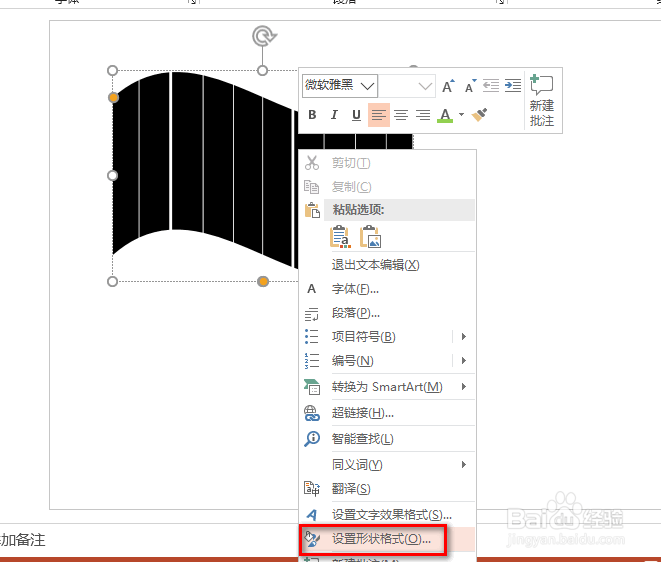Click the format painter brush icon

tap(479, 115)
